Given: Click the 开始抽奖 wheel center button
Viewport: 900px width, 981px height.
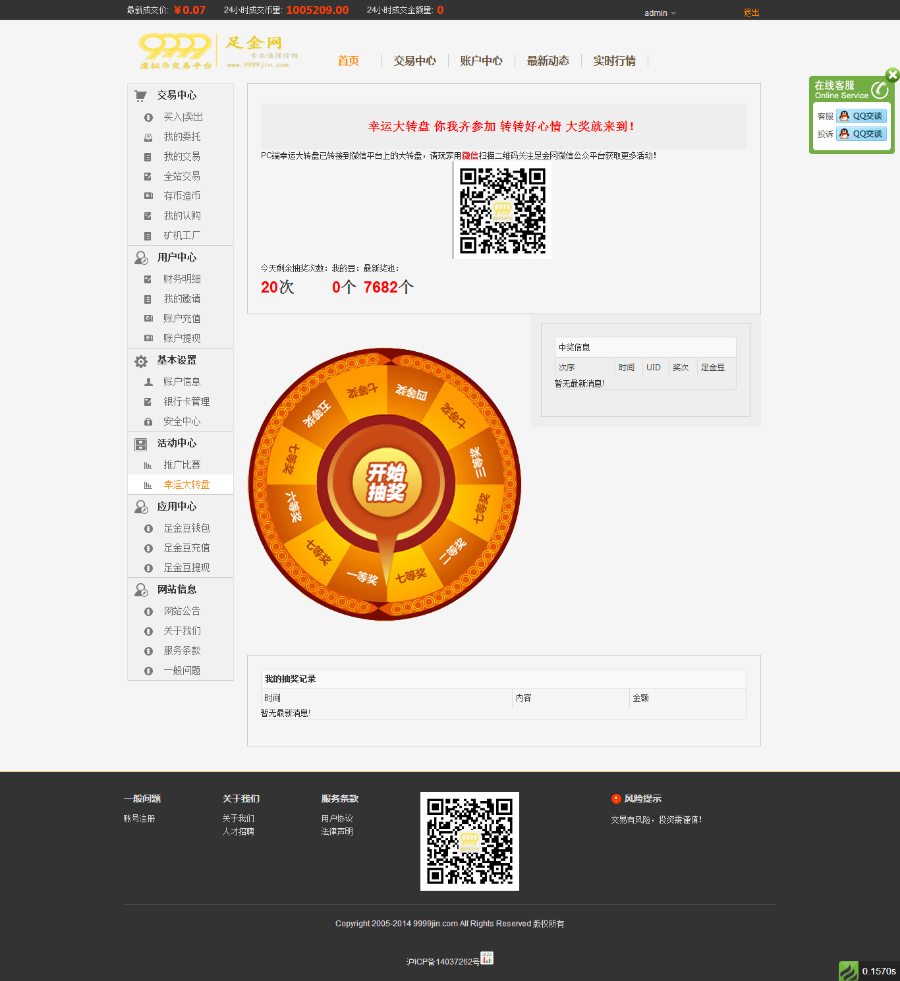Looking at the screenshot, I should coord(386,483).
